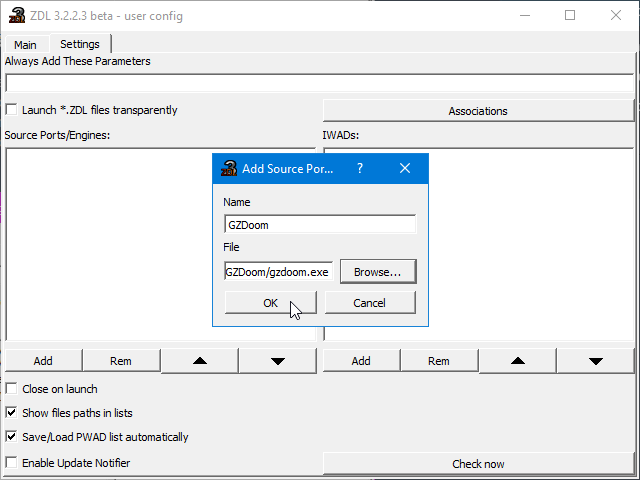This screenshot has height=480, width=640.
Task: Click Browse to choose executable file
Action: pyautogui.click(x=378, y=271)
